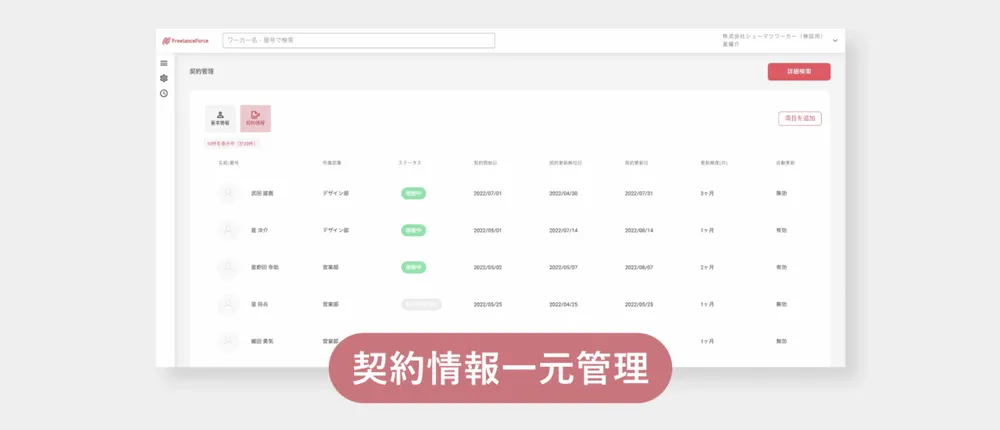Open the hamburger menu in the sidebar
This screenshot has height=430, width=1000.
(164, 63)
